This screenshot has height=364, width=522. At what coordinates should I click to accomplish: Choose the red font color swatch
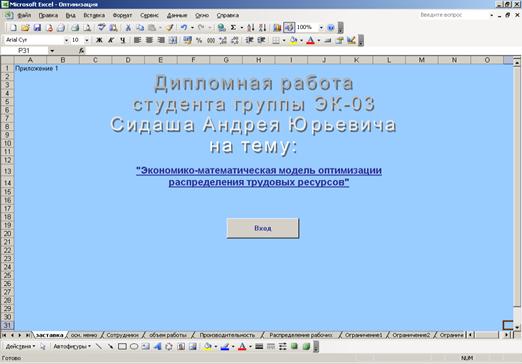[x=310, y=40]
